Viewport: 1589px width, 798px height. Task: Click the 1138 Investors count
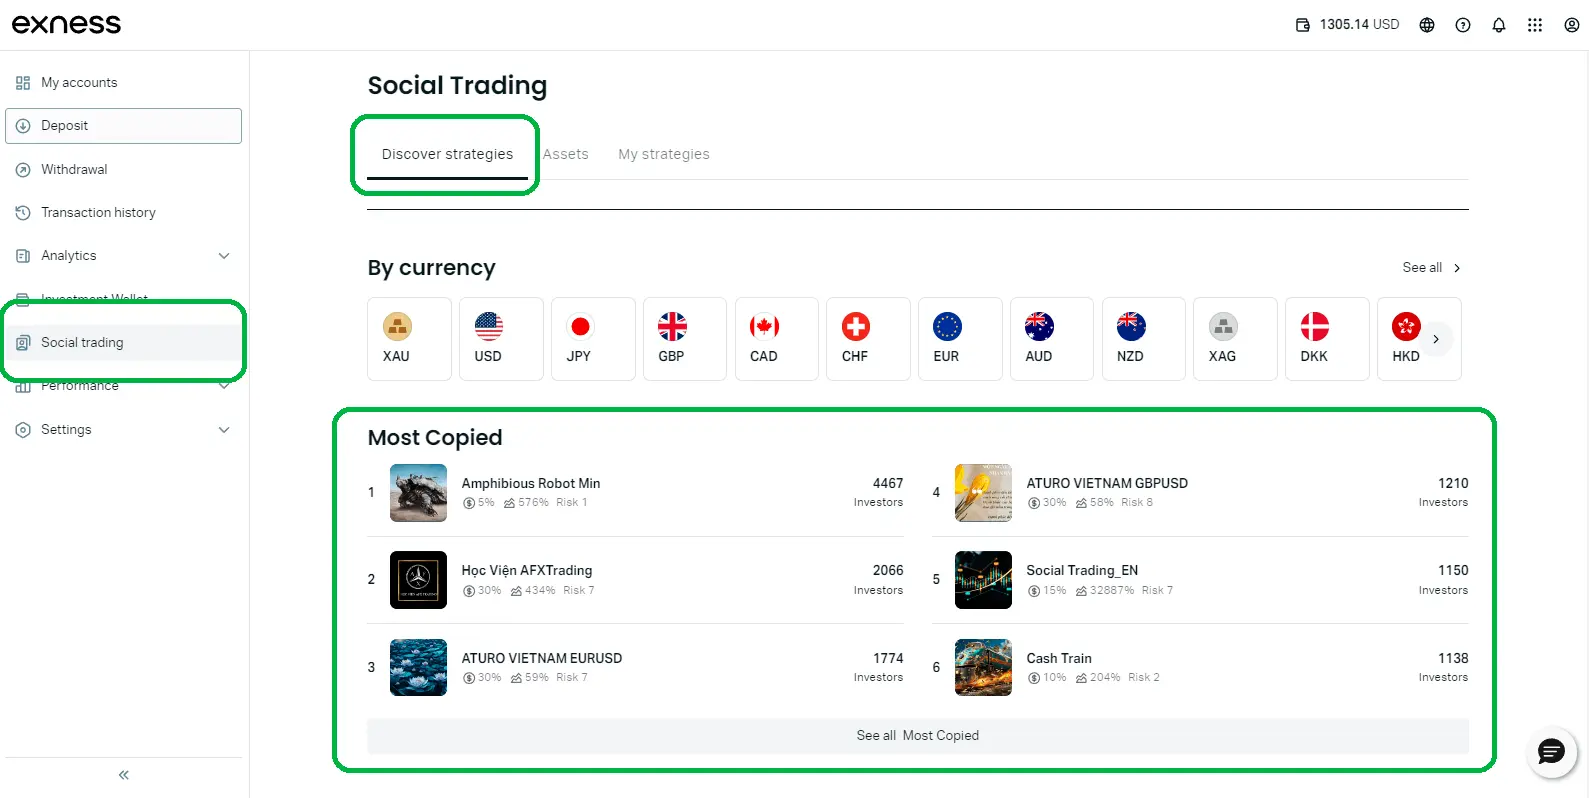tap(1444, 667)
